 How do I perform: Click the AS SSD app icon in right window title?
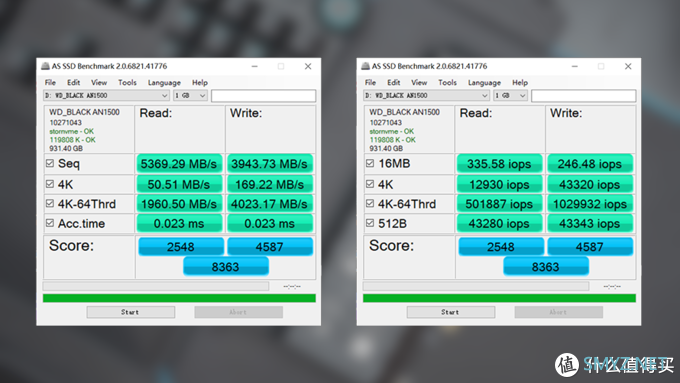(365, 66)
